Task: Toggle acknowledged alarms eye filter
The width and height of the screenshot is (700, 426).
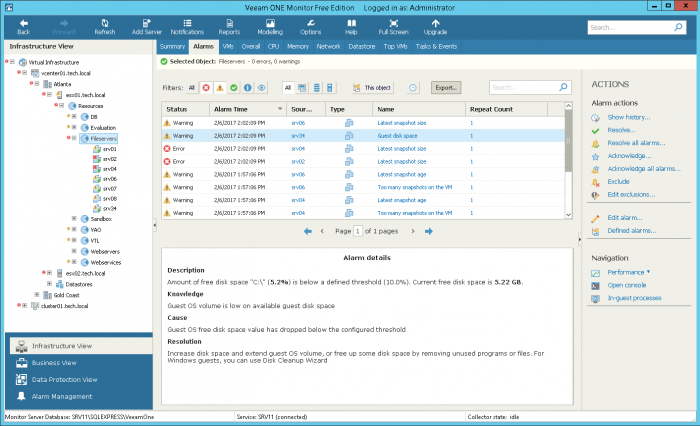Action: click(262, 88)
